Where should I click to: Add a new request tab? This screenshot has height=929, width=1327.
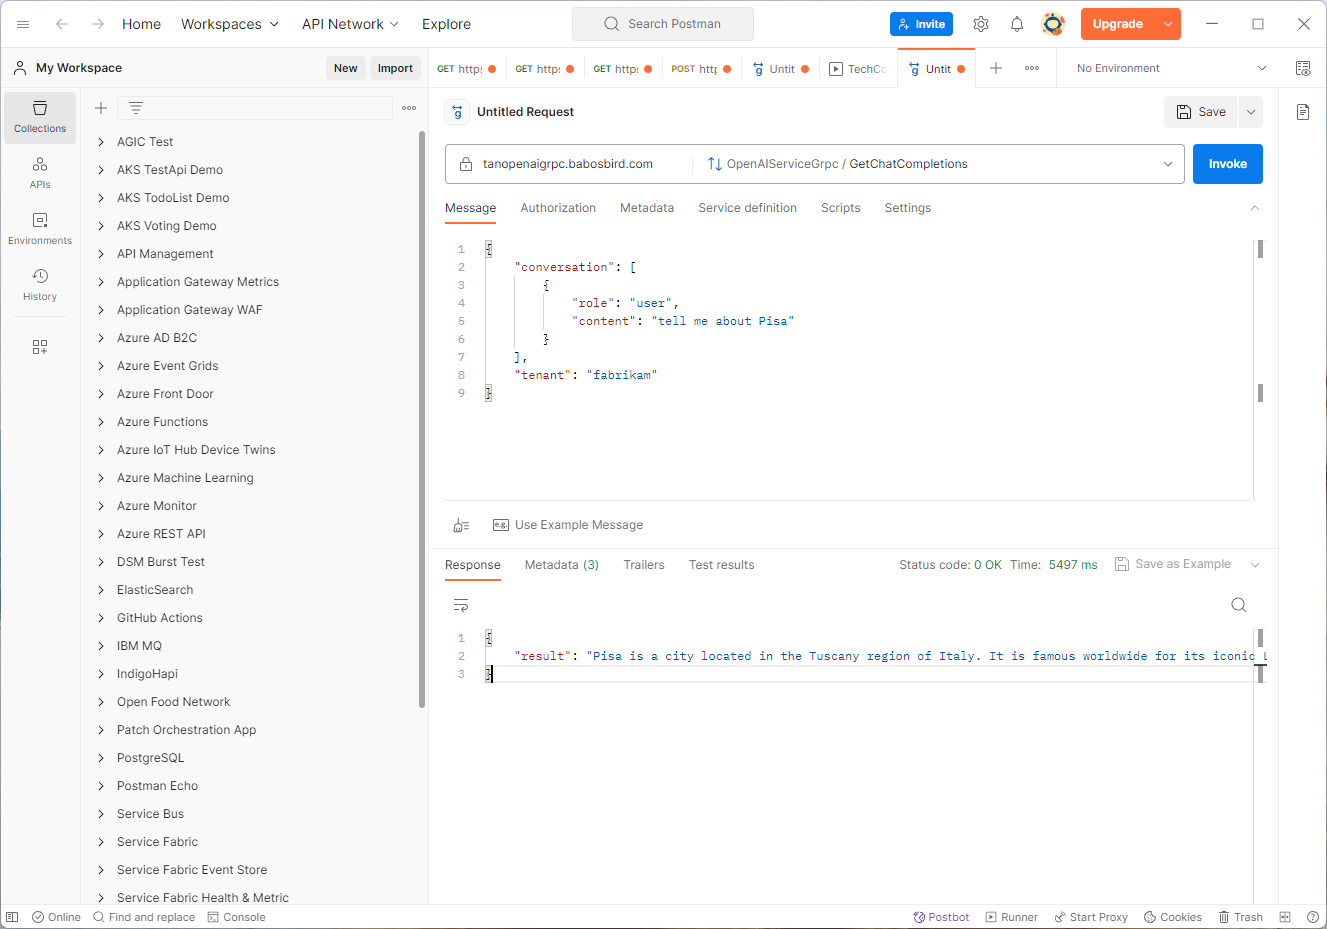click(996, 68)
